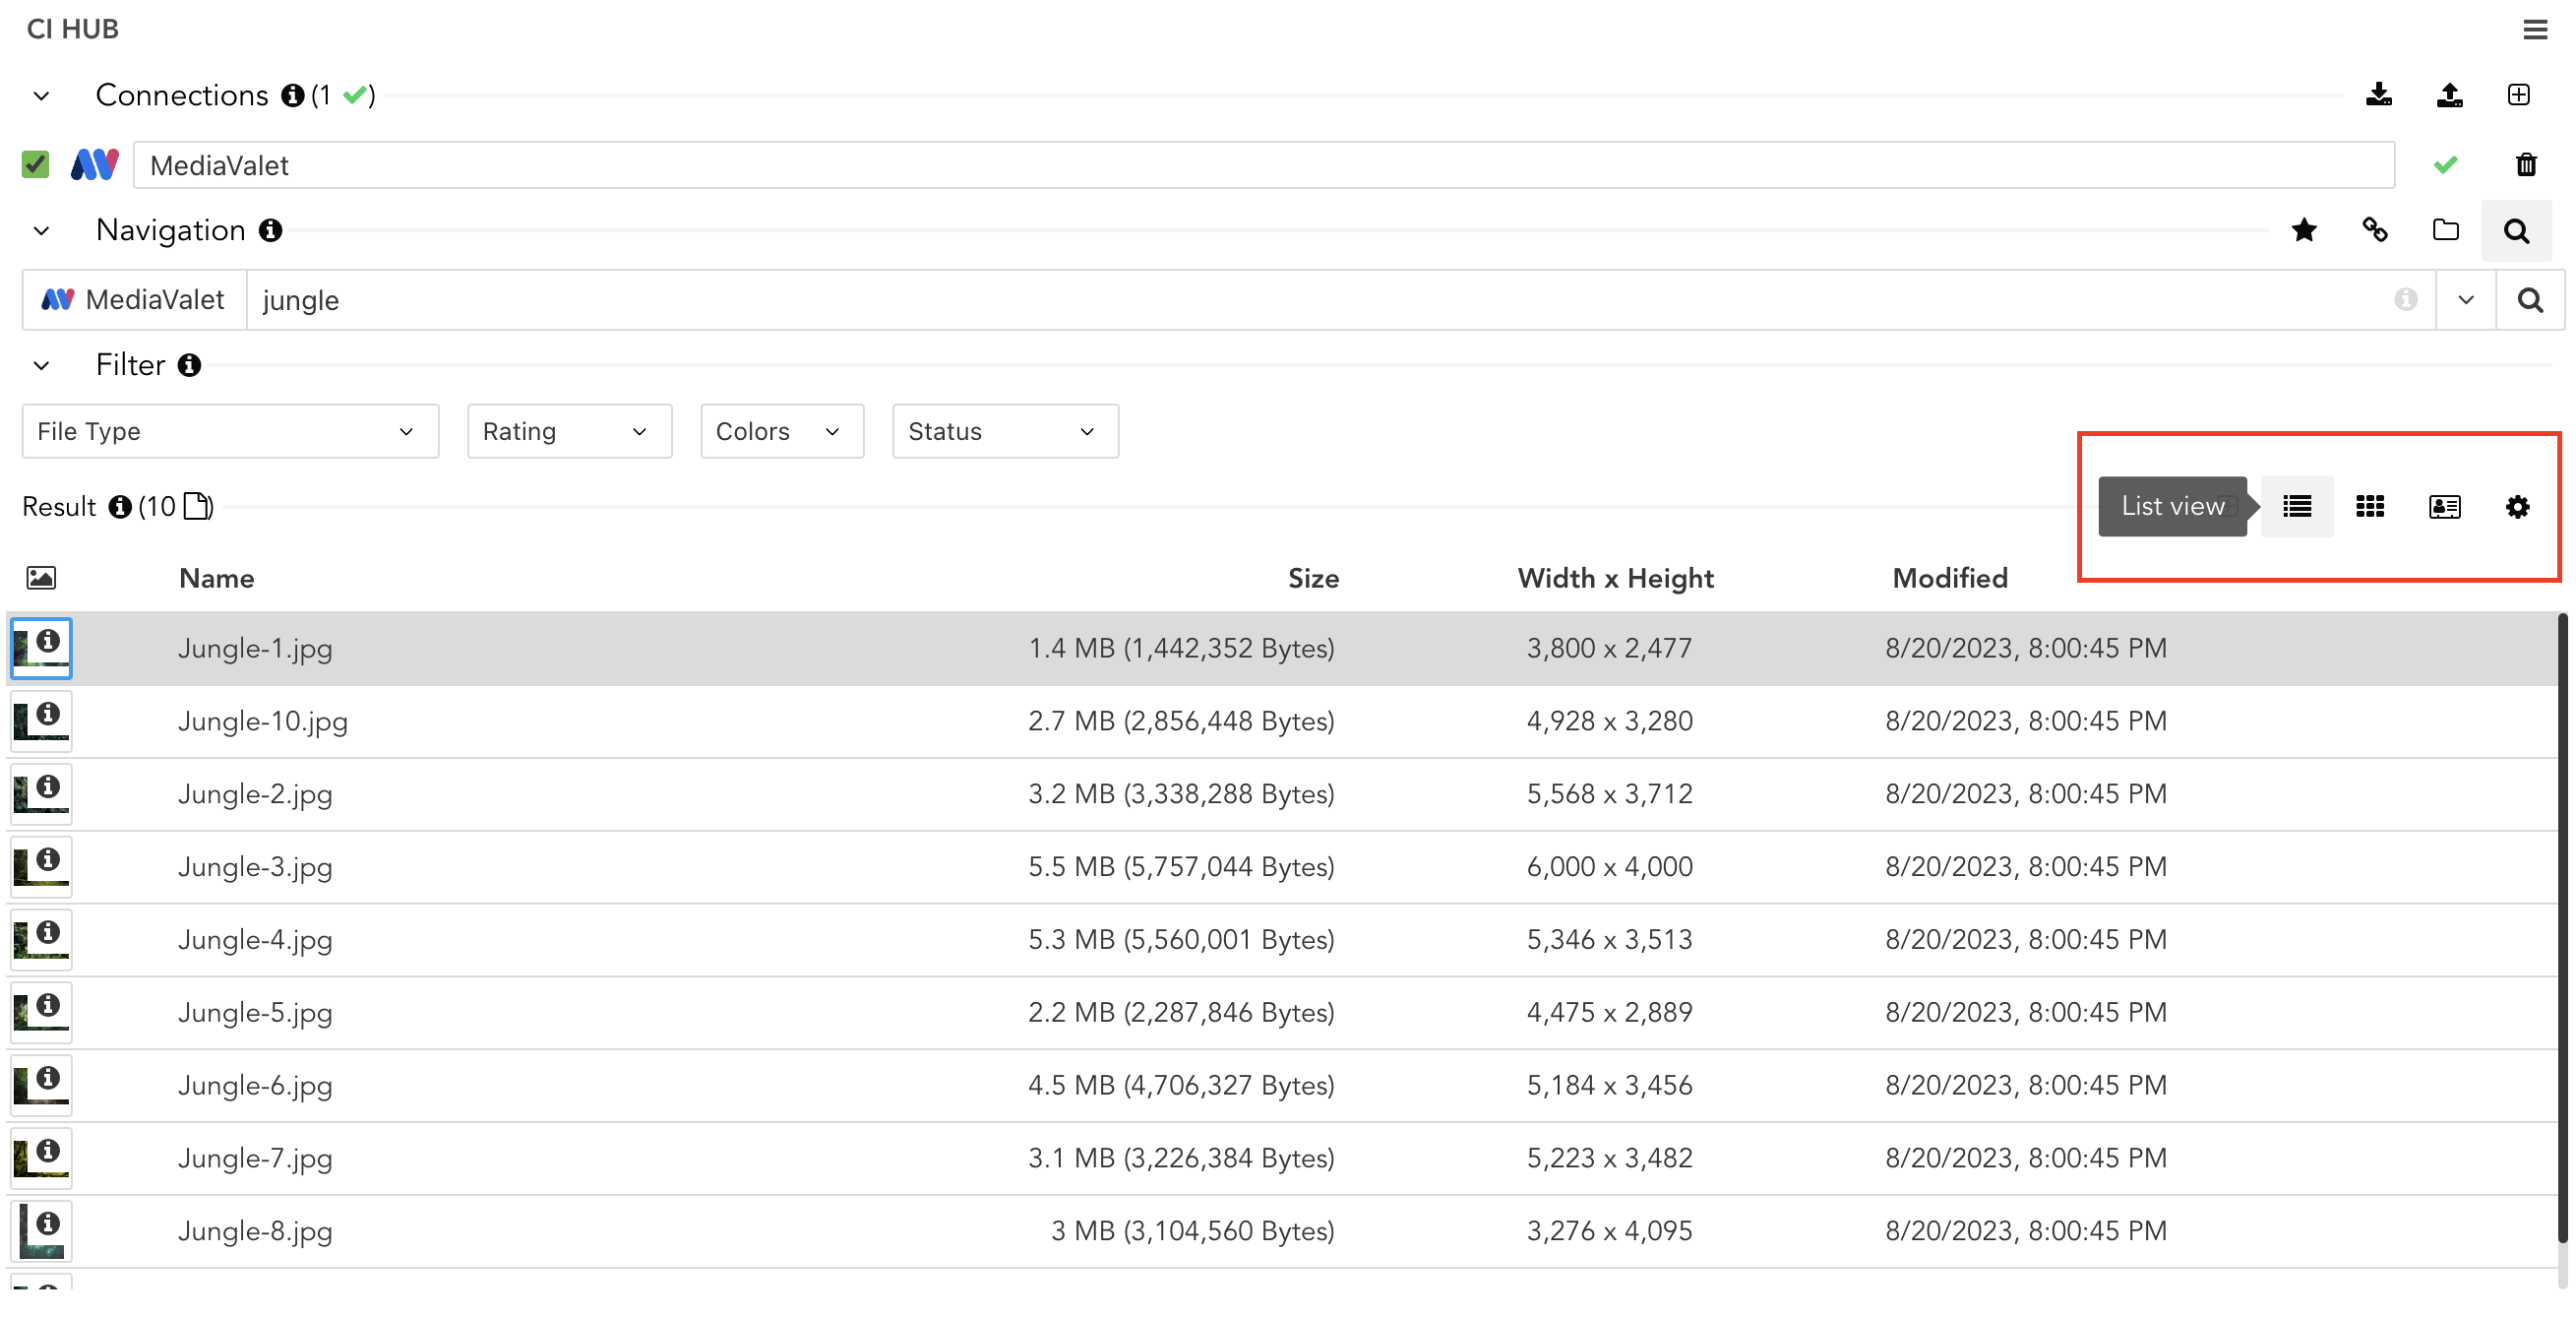2576x1317 pixels.
Task: Click size 2.7 MB (2,856,448 Bytes)
Action: point(1181,721)
